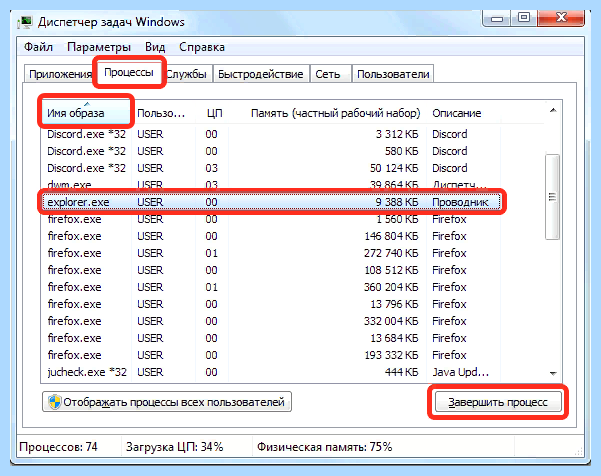Select firefox.exe row using 272 740 КБ
Image resolution: width=601 pixels, height=476 pixels.
(x=271, y=253)
